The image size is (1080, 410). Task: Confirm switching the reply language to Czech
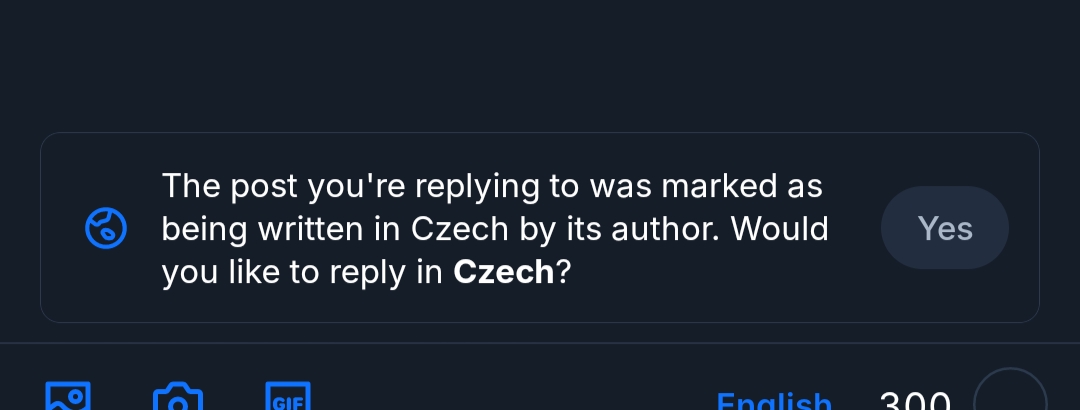944,228
